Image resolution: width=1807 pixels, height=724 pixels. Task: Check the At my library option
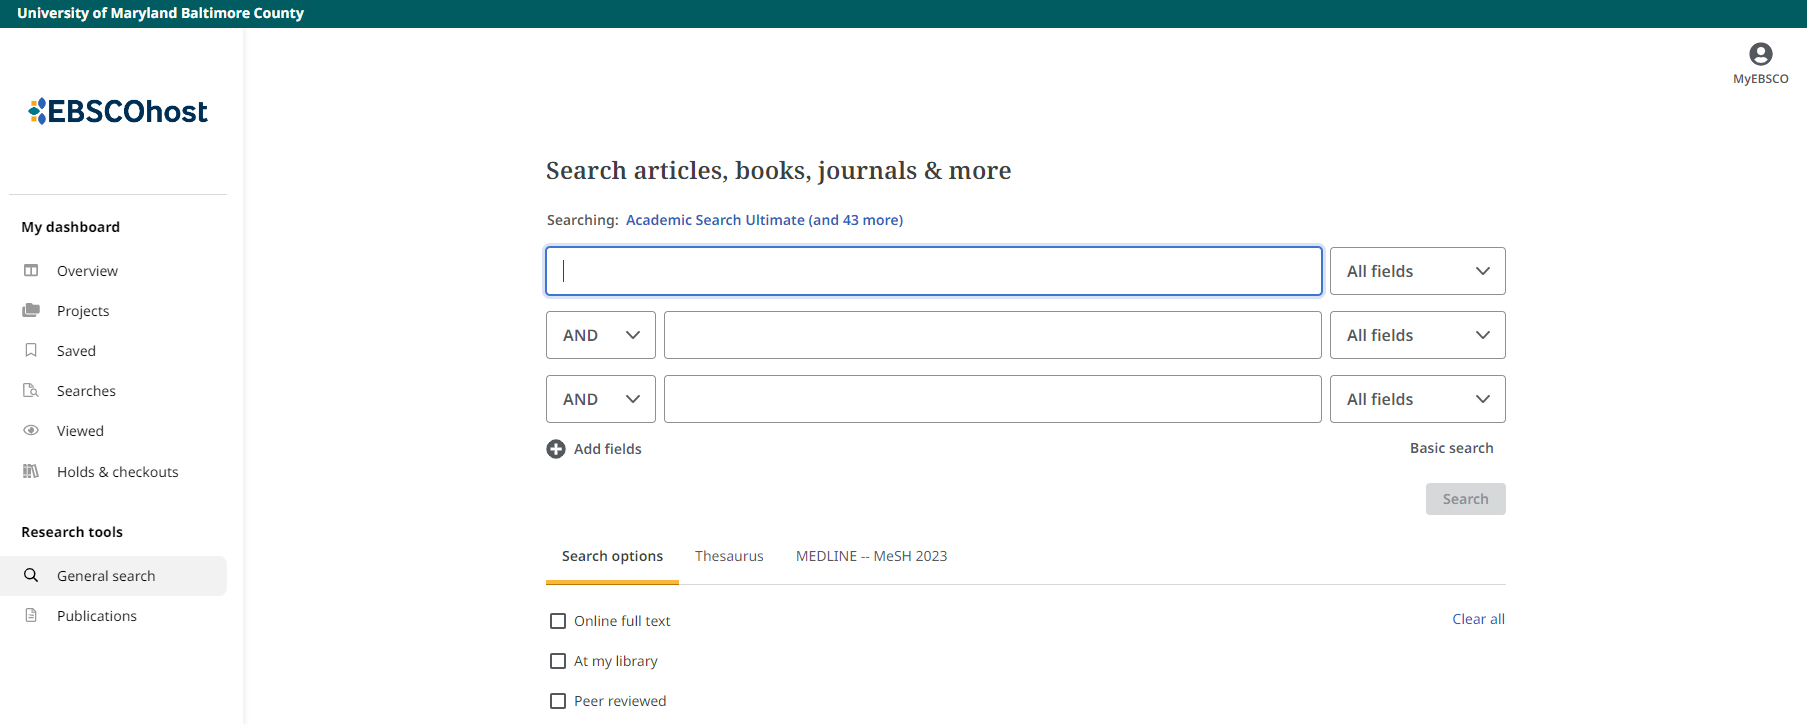click(x=558, y=661)
